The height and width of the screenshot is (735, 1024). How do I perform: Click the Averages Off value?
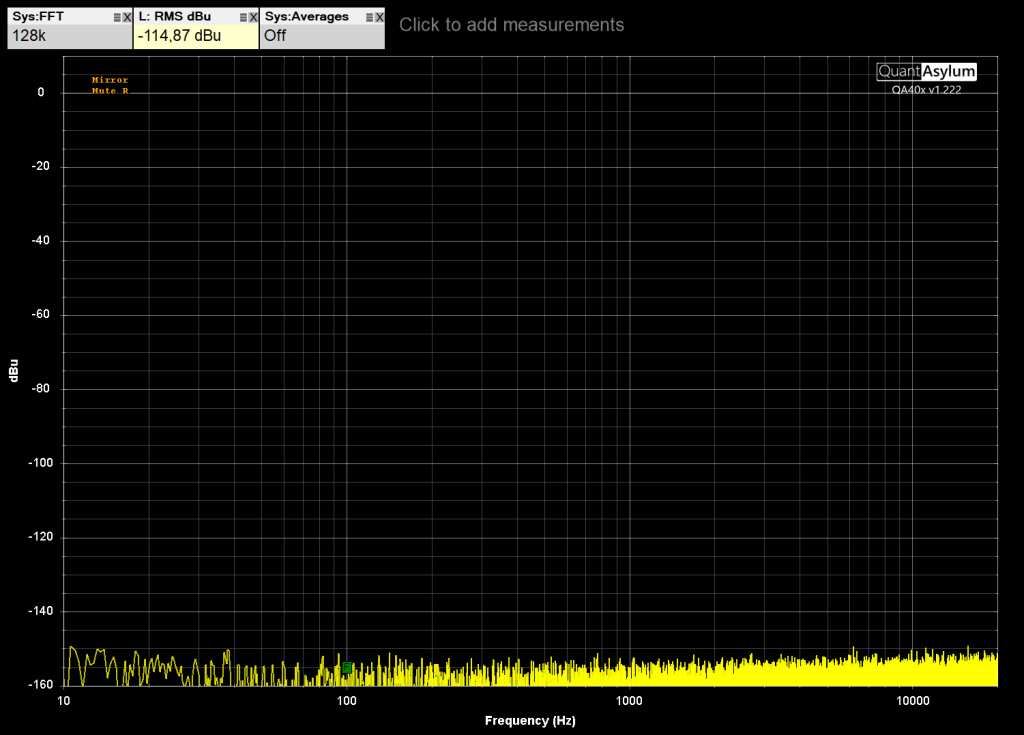(275, 36)
